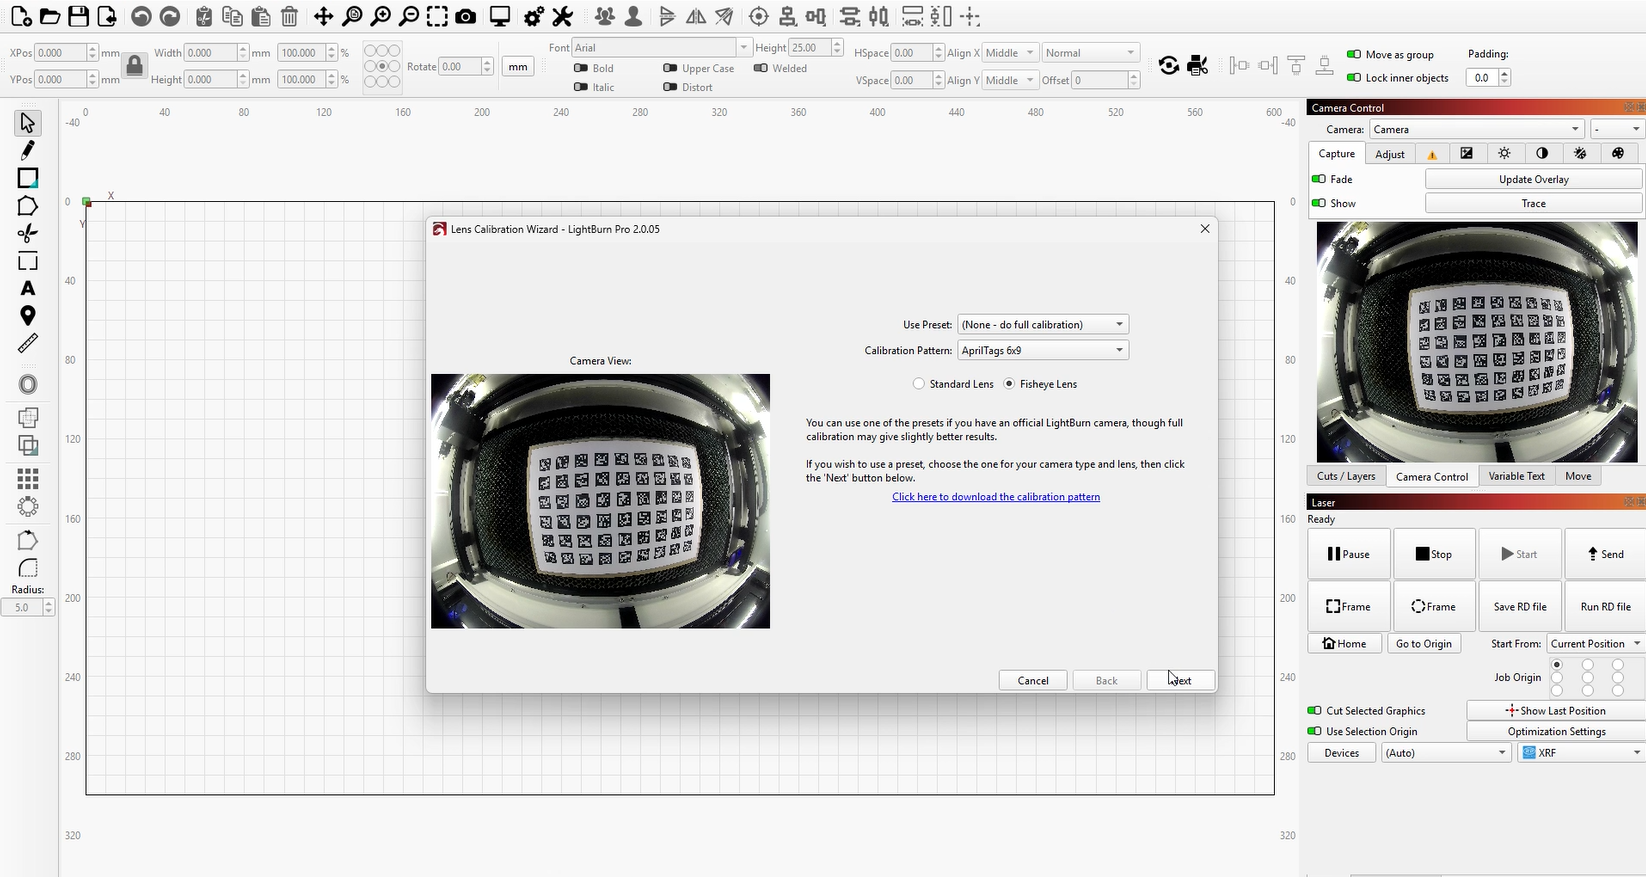Image resolution: width=1646 pixels, height=877 pixels.
Task: Click the Undo arrow icon
Action: [x=141, y=17]
